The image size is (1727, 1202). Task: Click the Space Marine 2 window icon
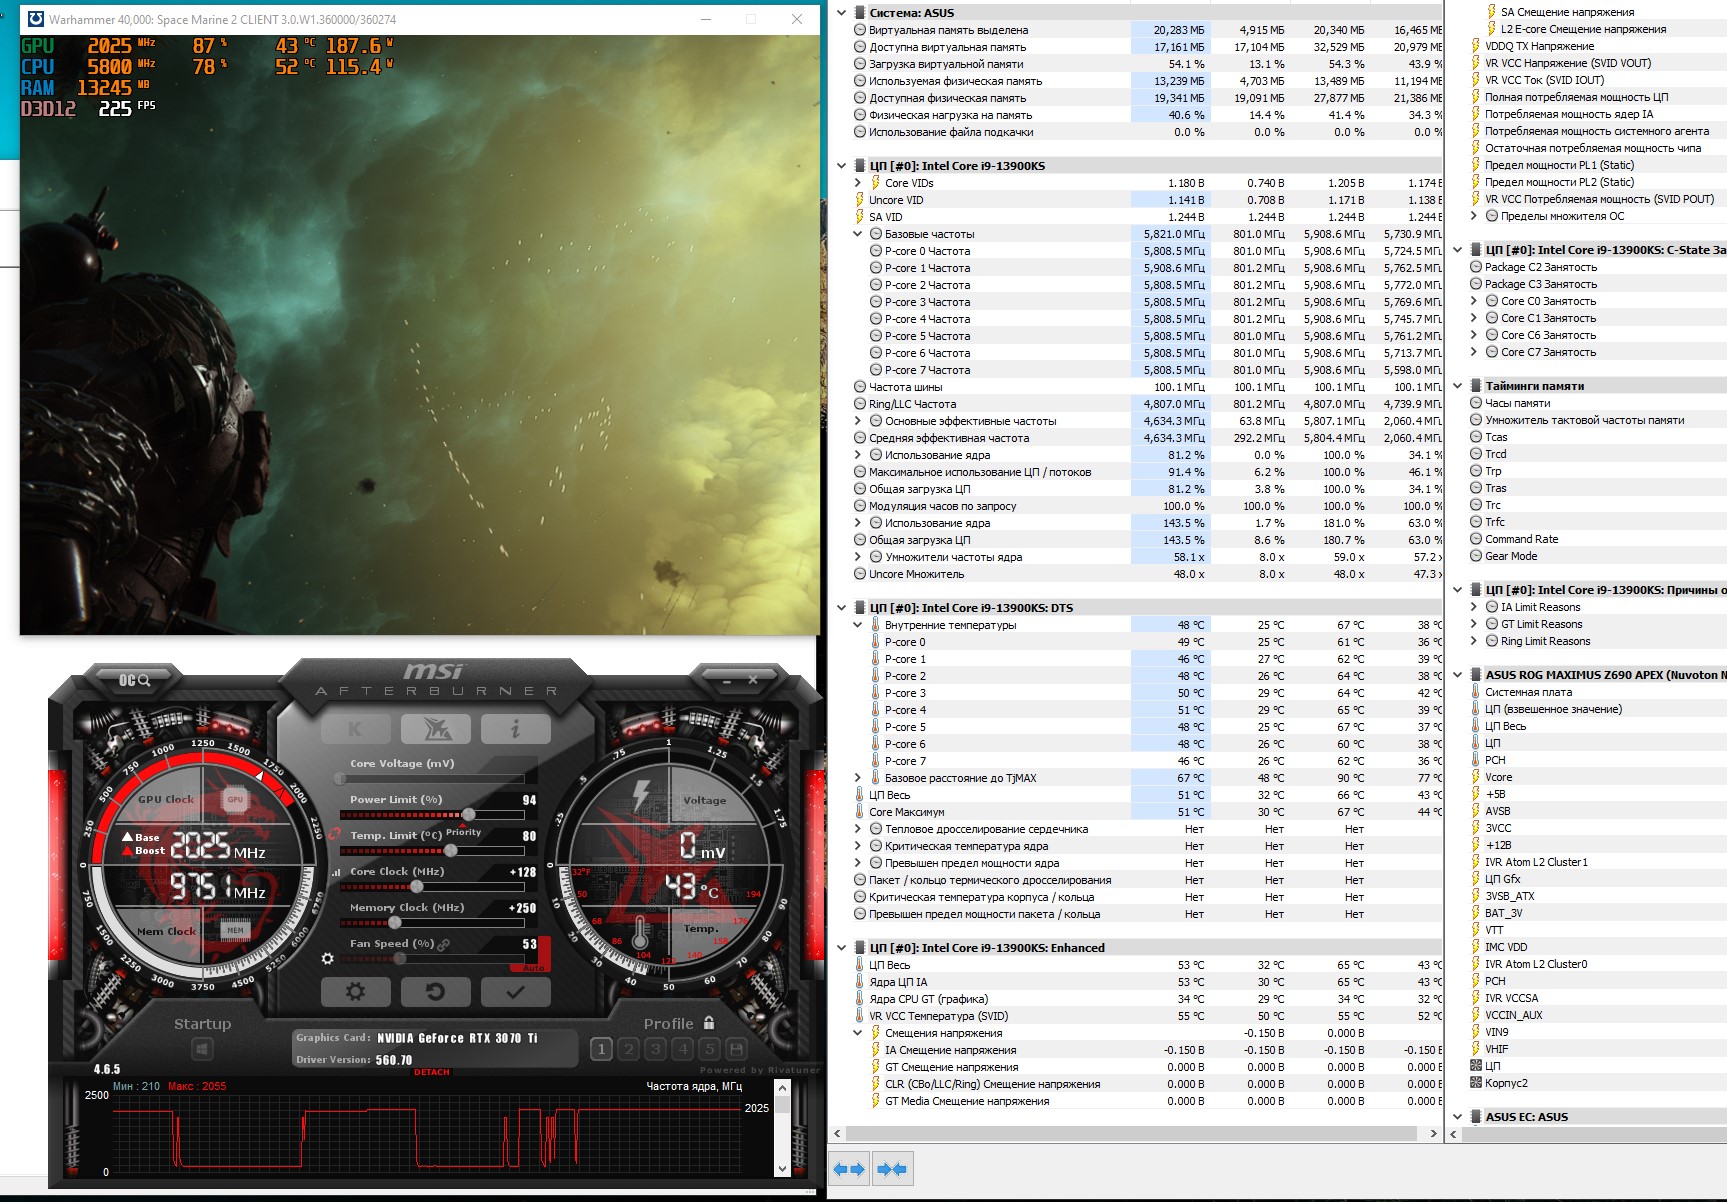36,19
